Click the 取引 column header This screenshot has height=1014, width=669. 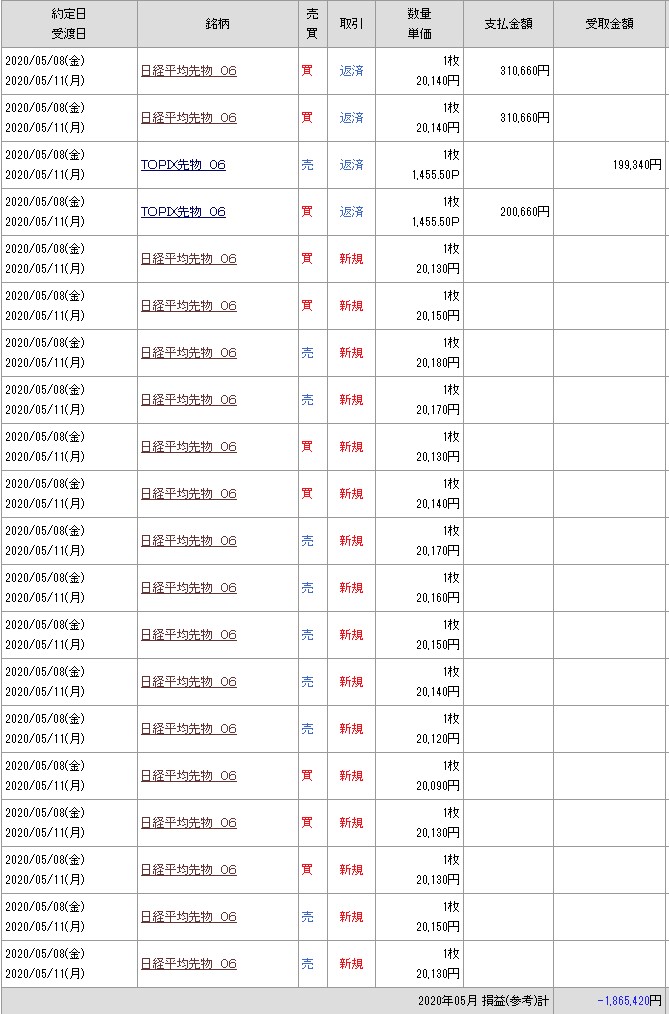click(351, 24)
